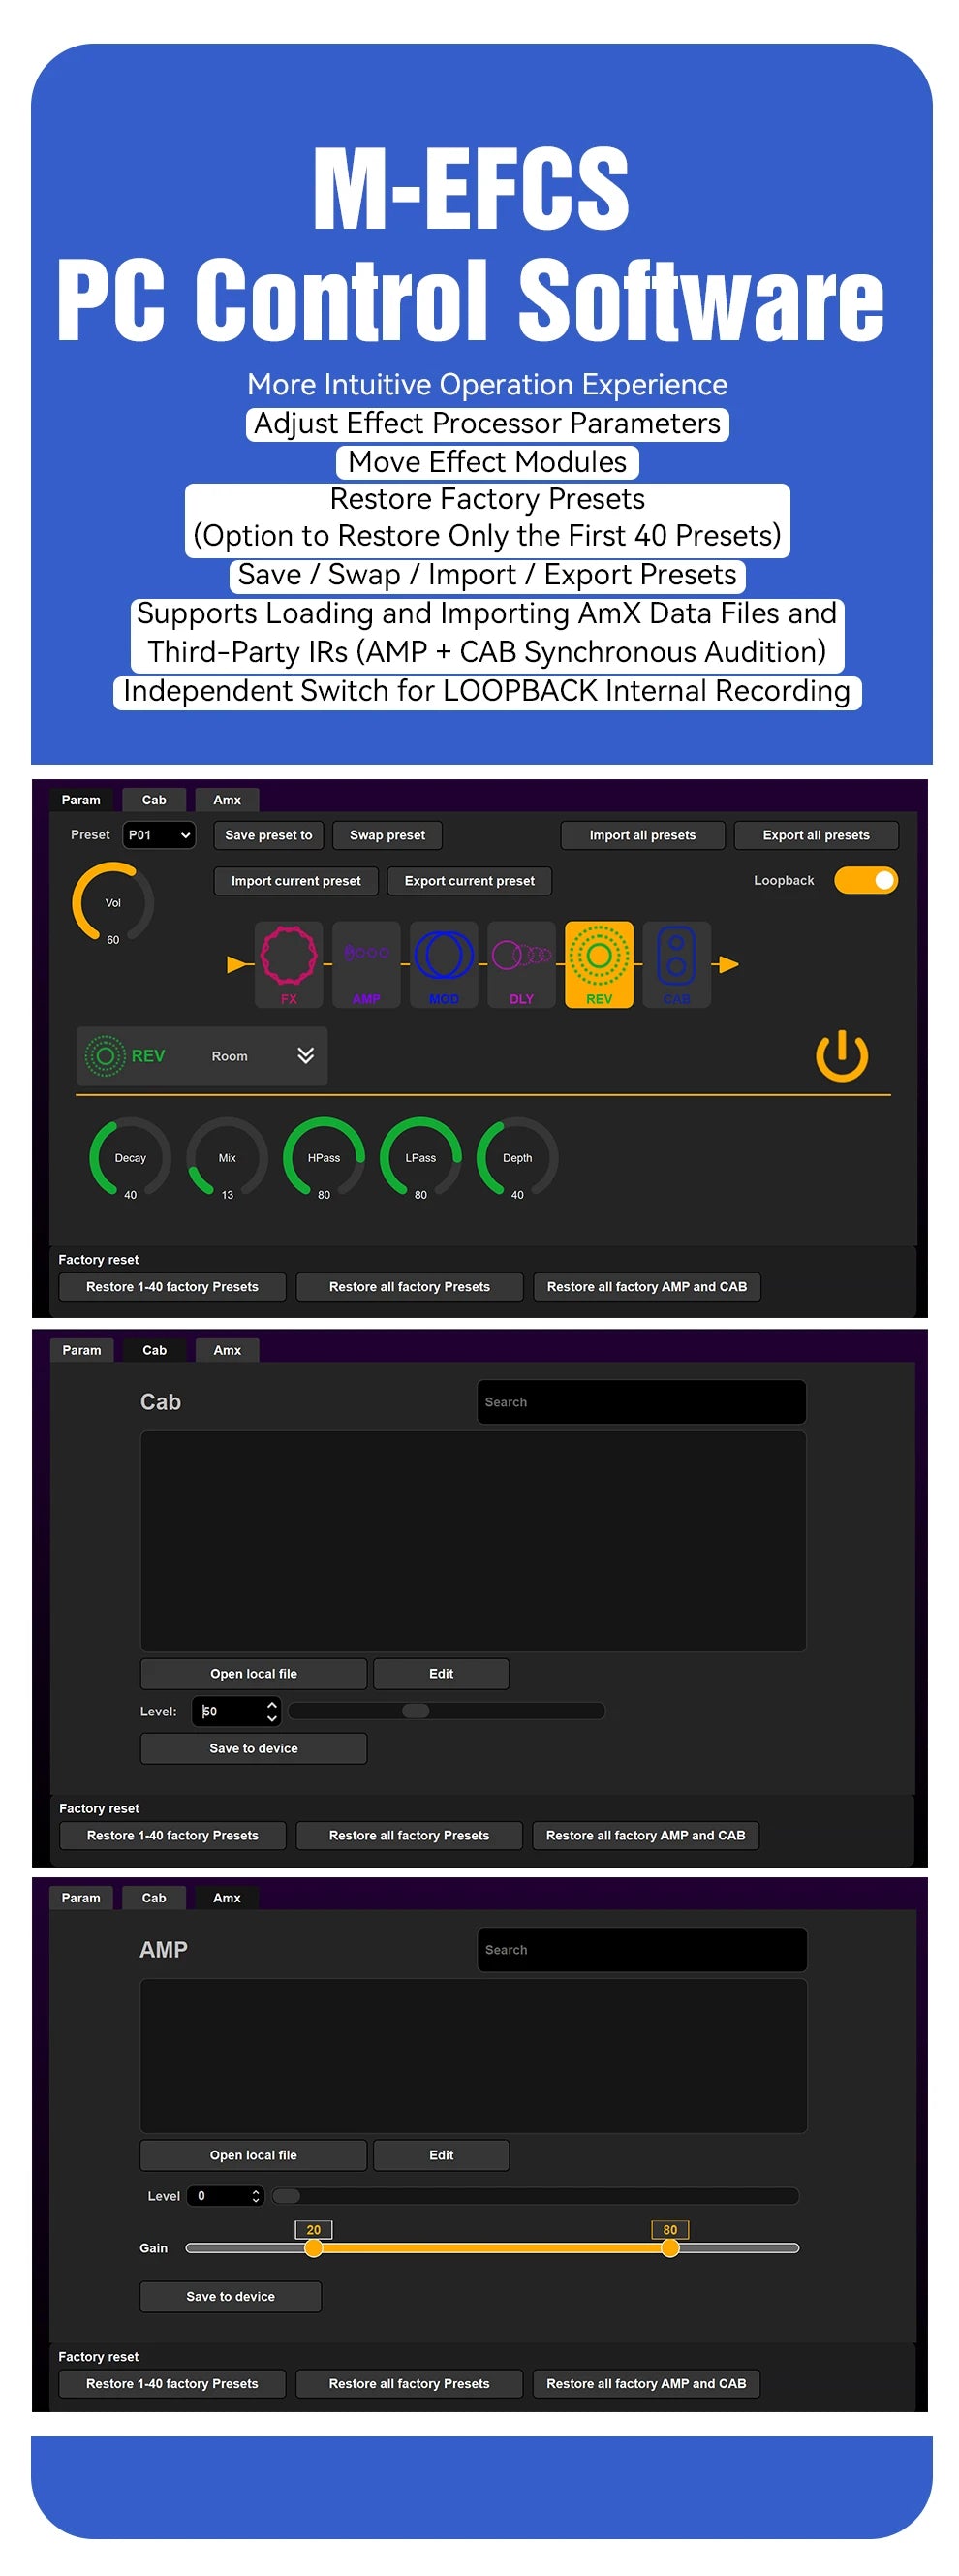Viewport: 959px width, 2576px height.
Task: Click the Mix knob
Action: point(227,1158)
